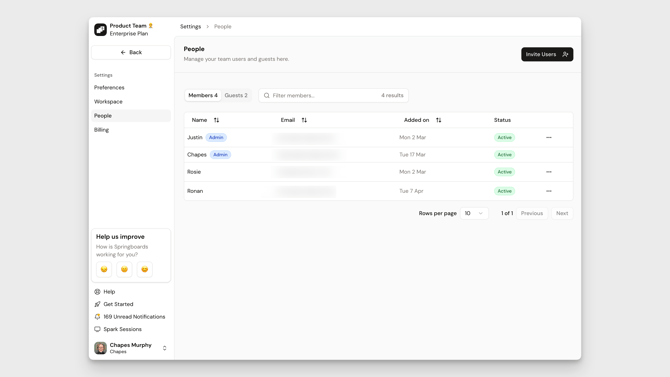Click the Ronan name cell
670x377 pixels.
coord(195,191)
